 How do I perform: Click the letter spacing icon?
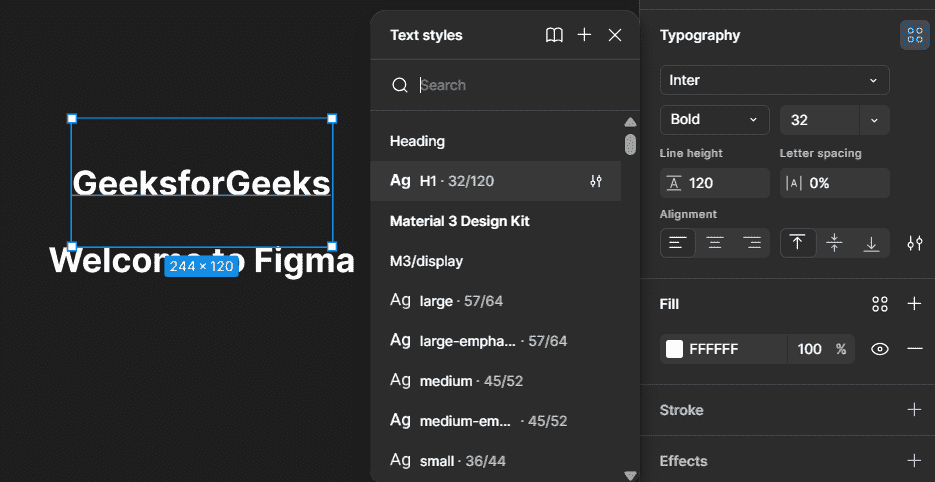794,183
